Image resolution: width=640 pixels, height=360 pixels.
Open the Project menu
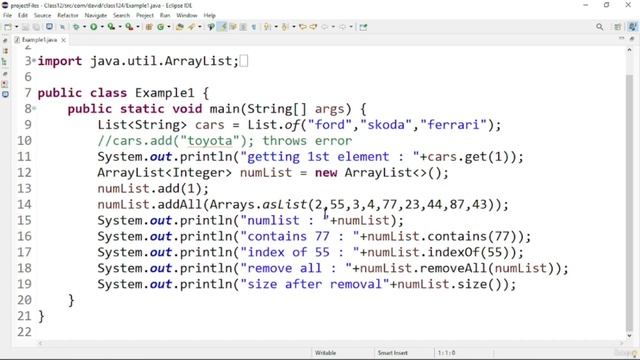click(145, 16)
